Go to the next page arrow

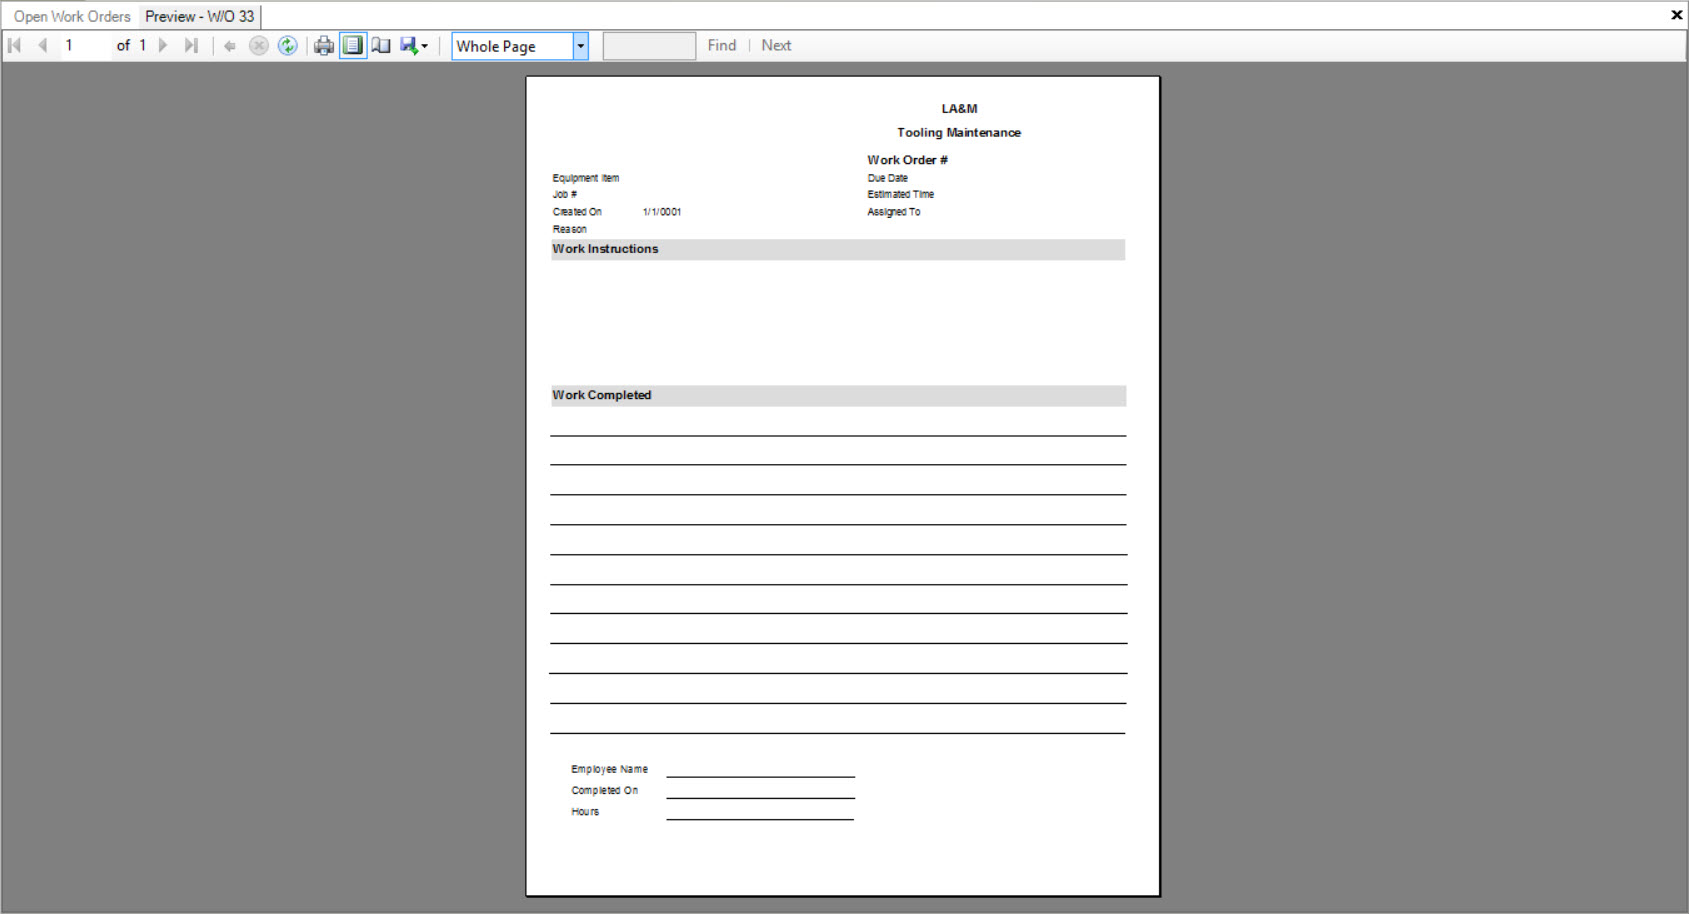(x=164, y=45)
